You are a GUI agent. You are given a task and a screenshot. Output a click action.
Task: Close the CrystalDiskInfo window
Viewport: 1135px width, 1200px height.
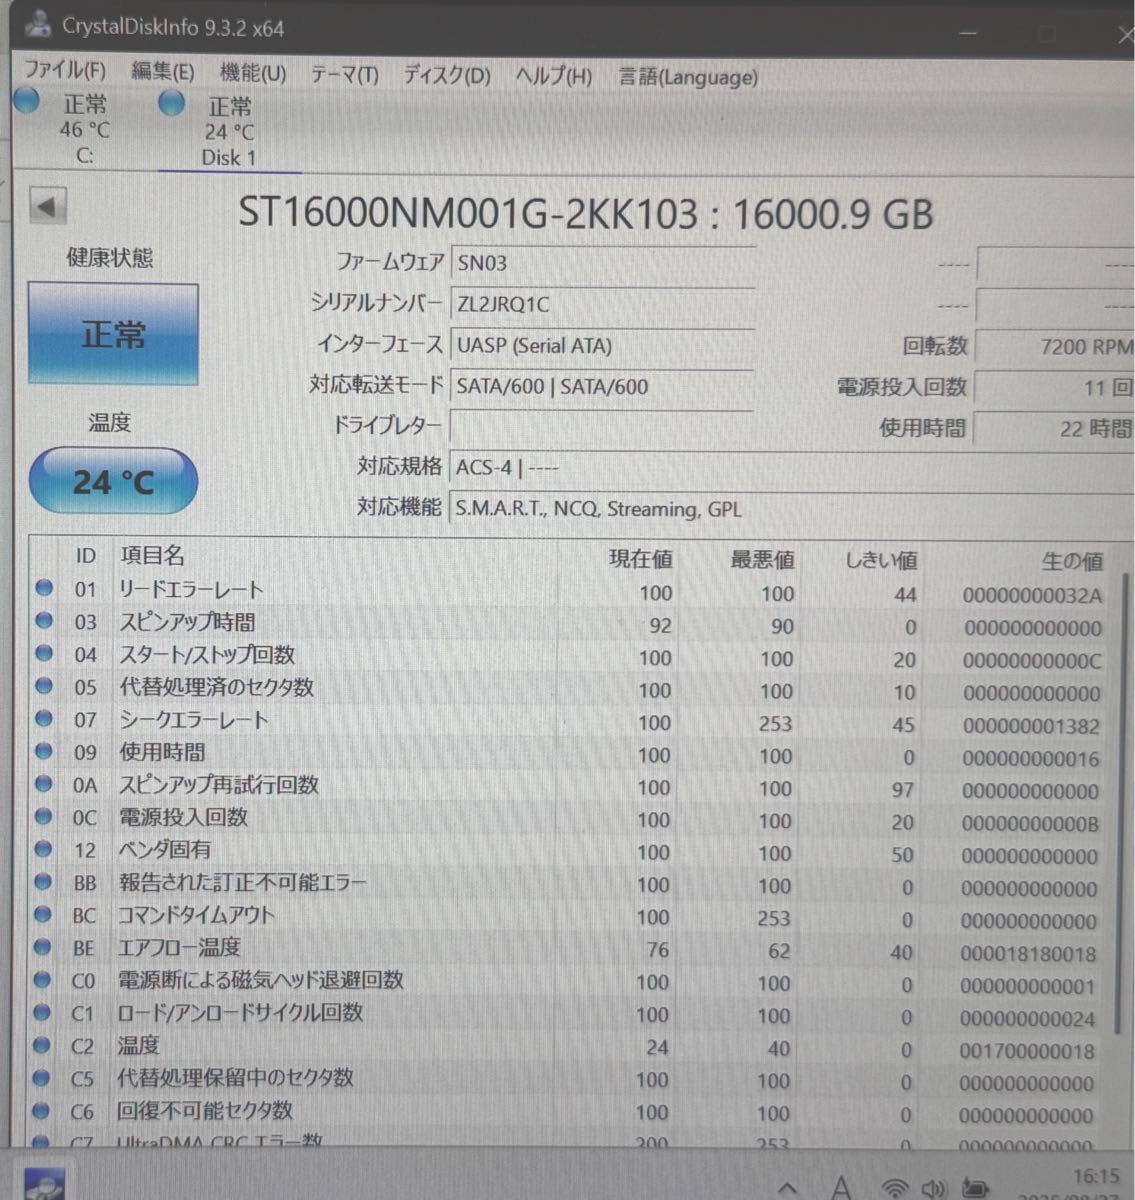(1124, 36)
